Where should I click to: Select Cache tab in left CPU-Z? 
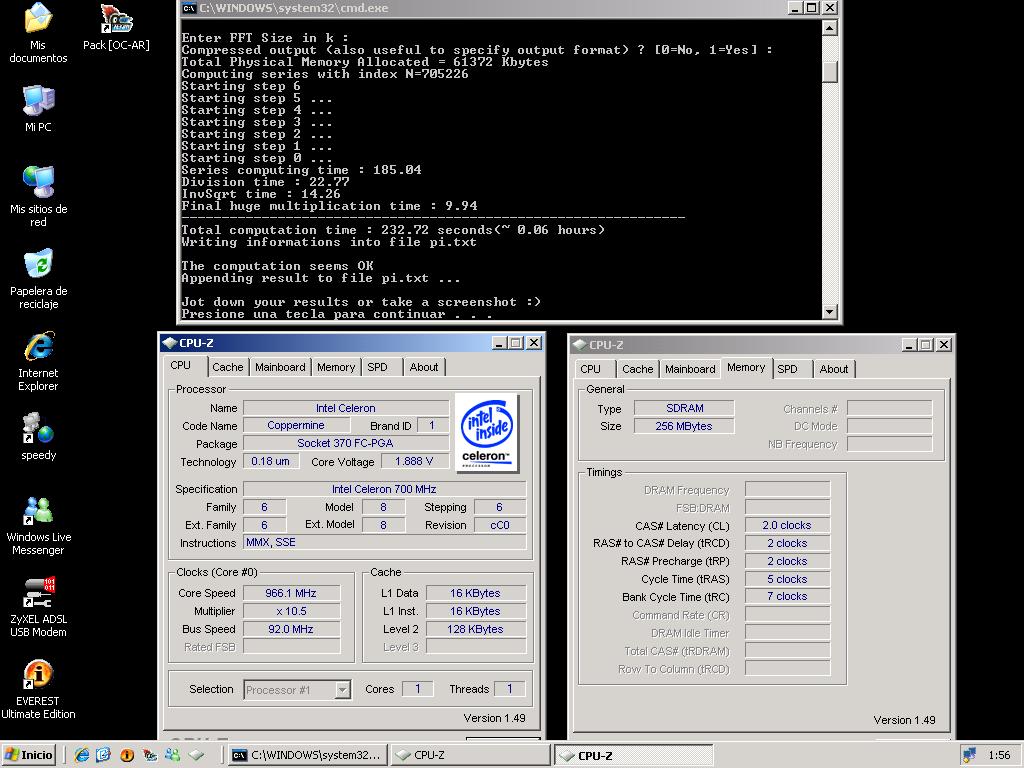(x=227, y=367)
